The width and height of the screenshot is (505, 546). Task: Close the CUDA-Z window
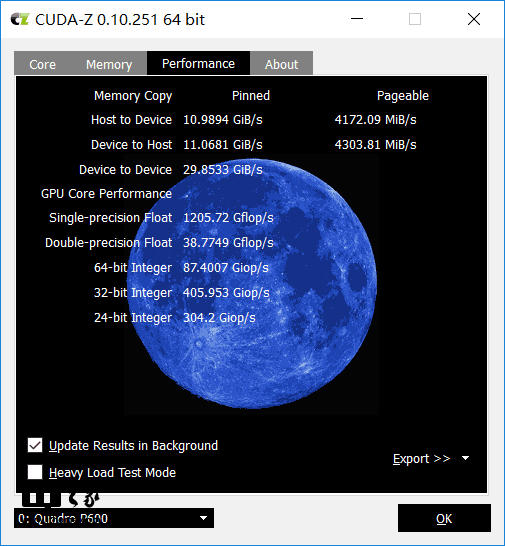click(474, 19)
